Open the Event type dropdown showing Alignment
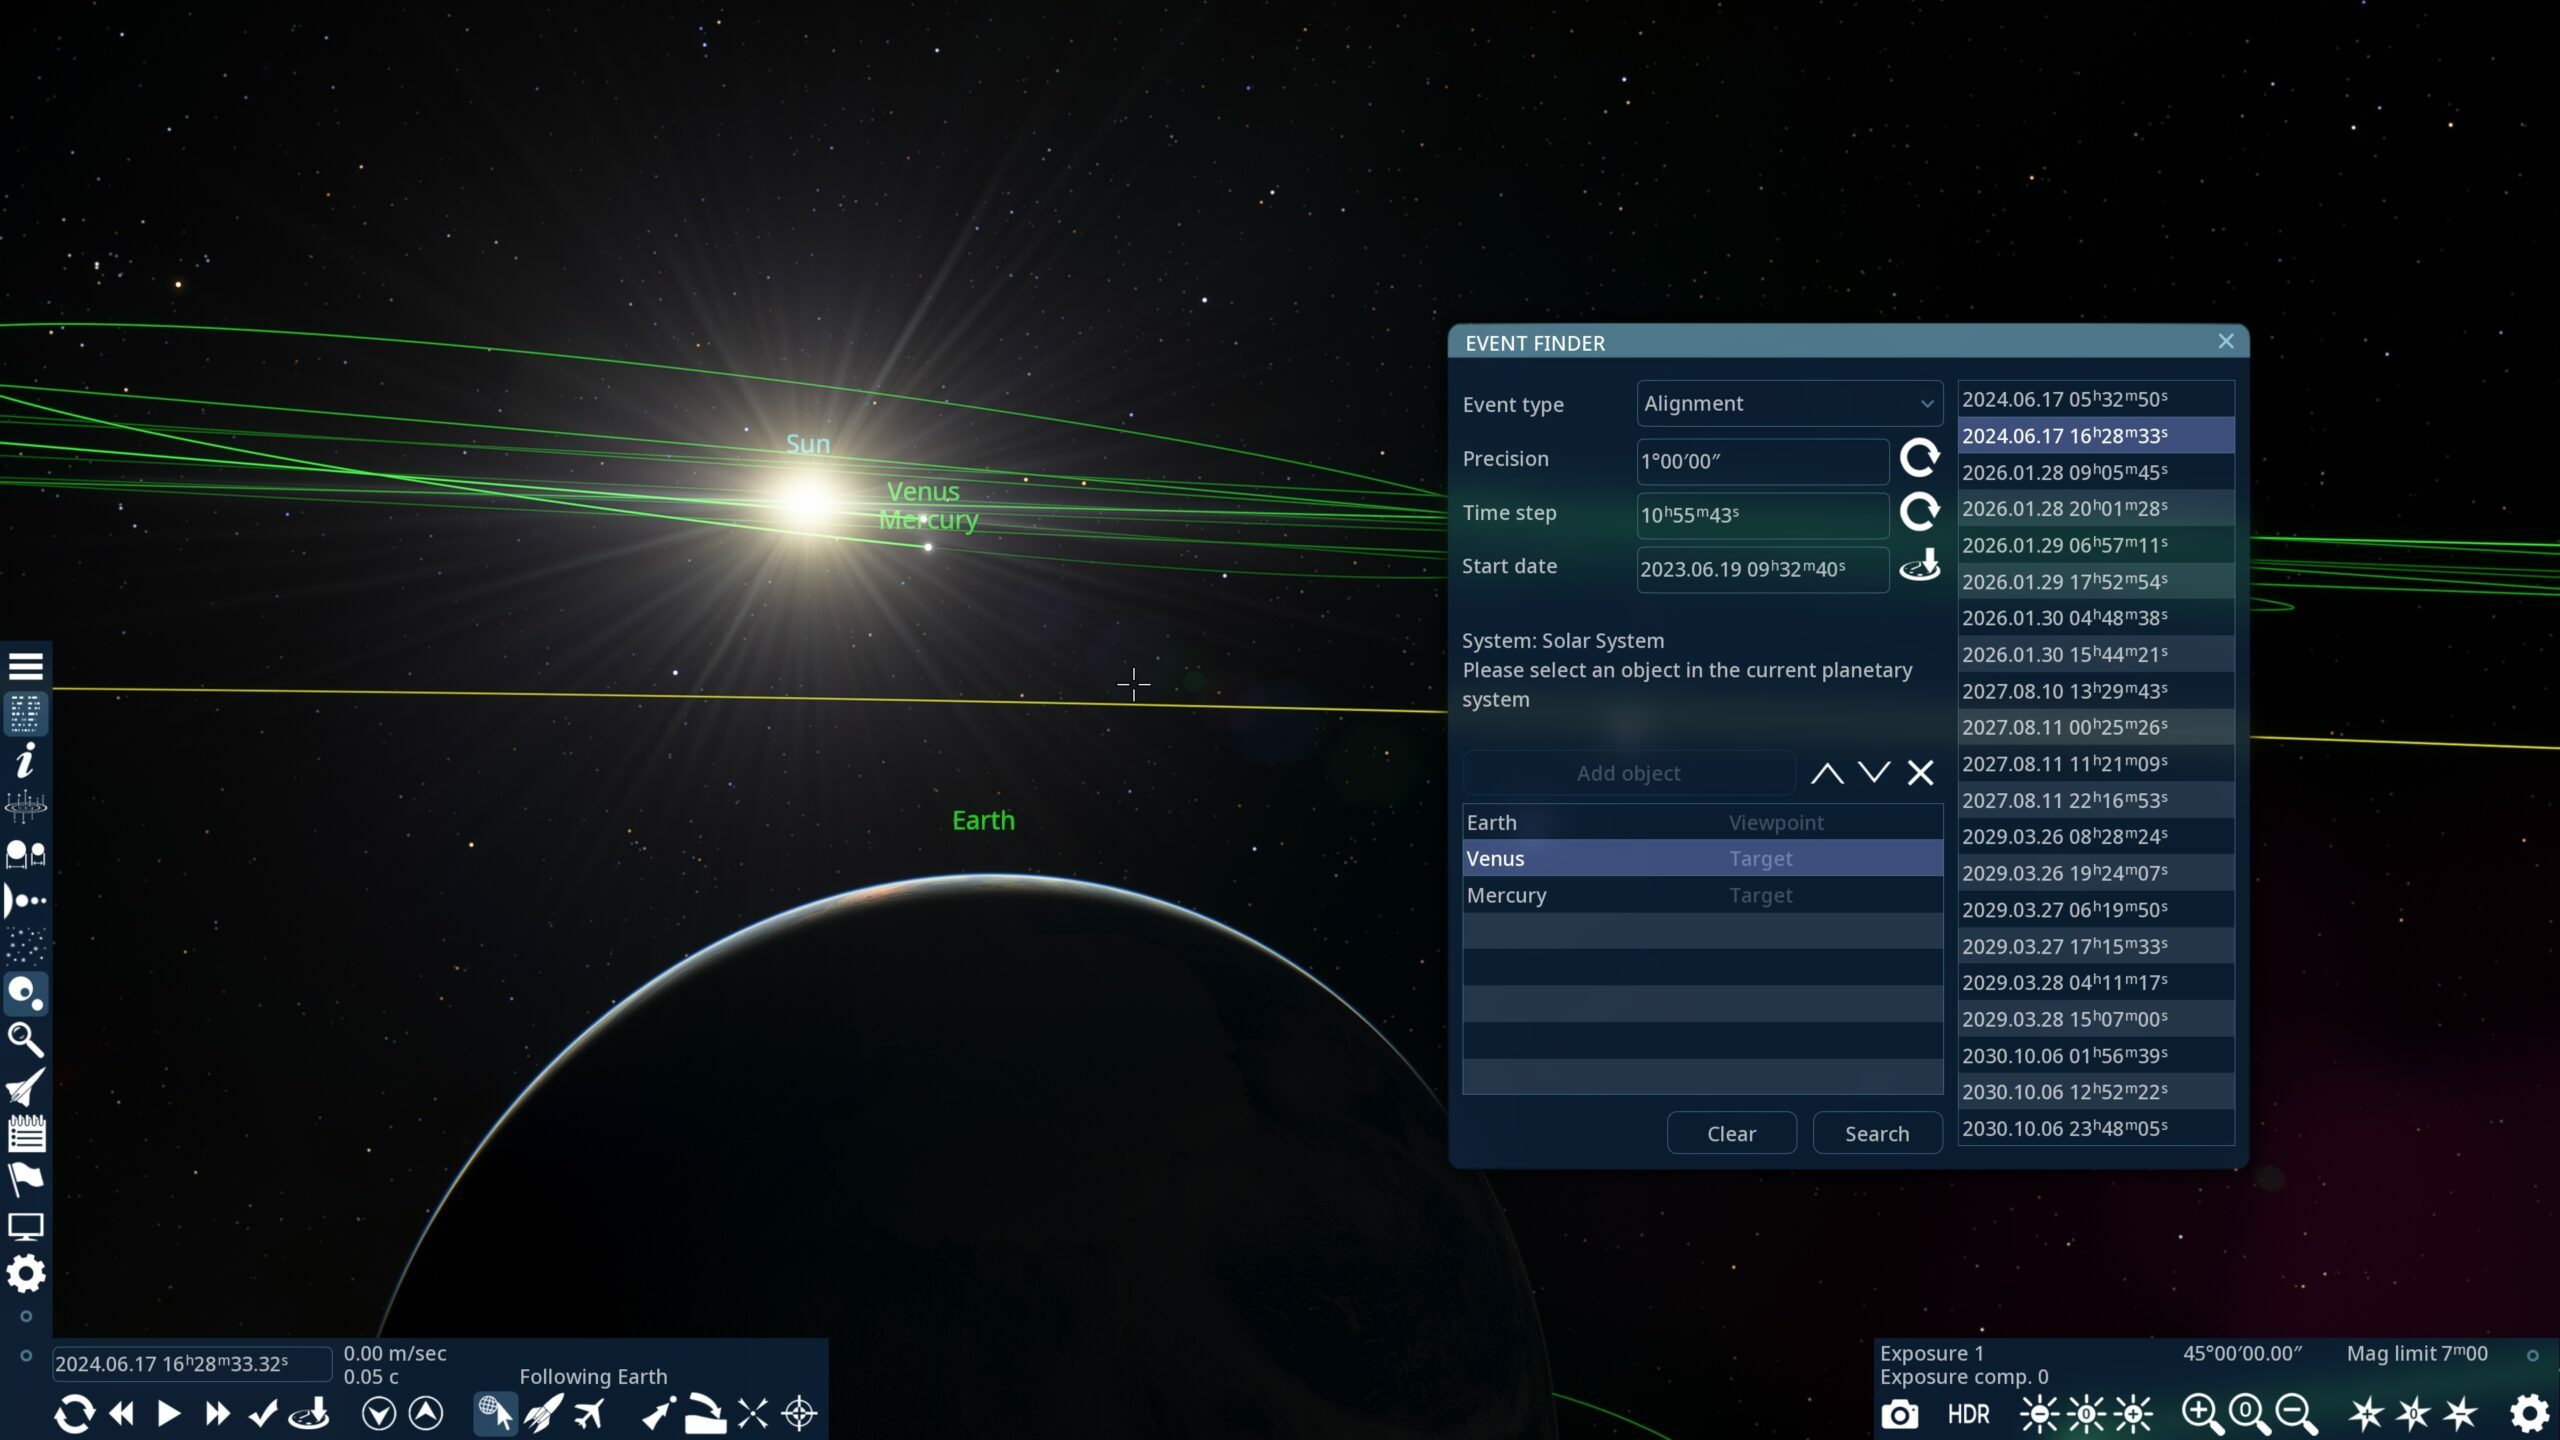The image size is (2560, 1440). tap(1788, 404)
